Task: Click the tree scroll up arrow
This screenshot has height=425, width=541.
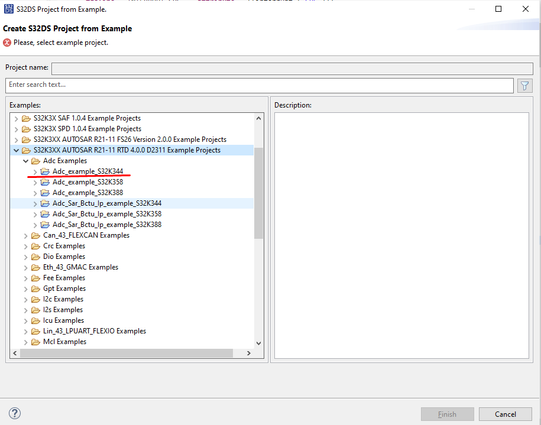Action: [258, 118]
